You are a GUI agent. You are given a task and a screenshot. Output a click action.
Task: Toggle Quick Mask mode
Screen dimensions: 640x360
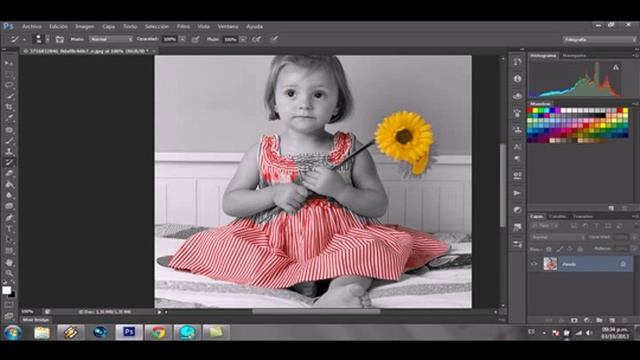[9, 304]
